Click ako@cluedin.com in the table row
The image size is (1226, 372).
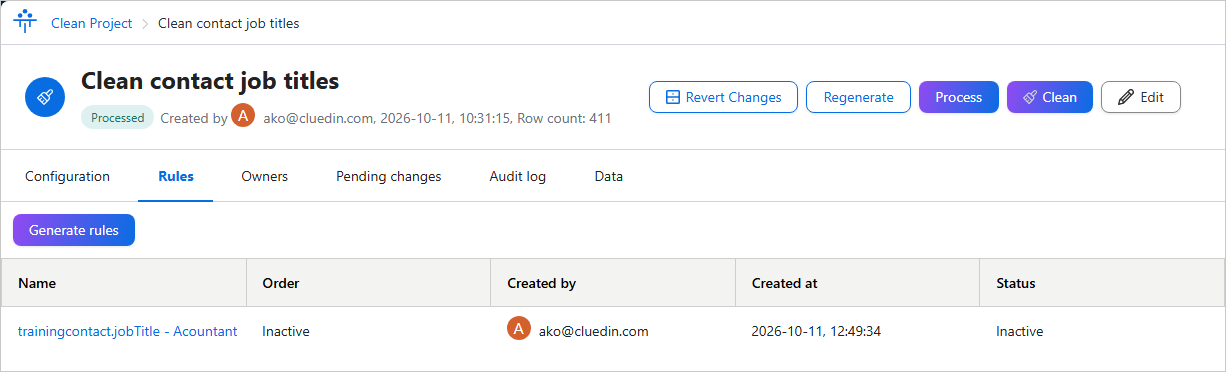coord(594,331)
